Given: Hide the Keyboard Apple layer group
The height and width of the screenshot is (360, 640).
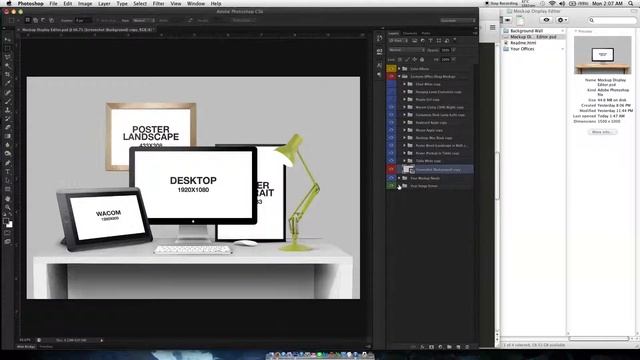Looking at the screenshot, I should [391, 122].
